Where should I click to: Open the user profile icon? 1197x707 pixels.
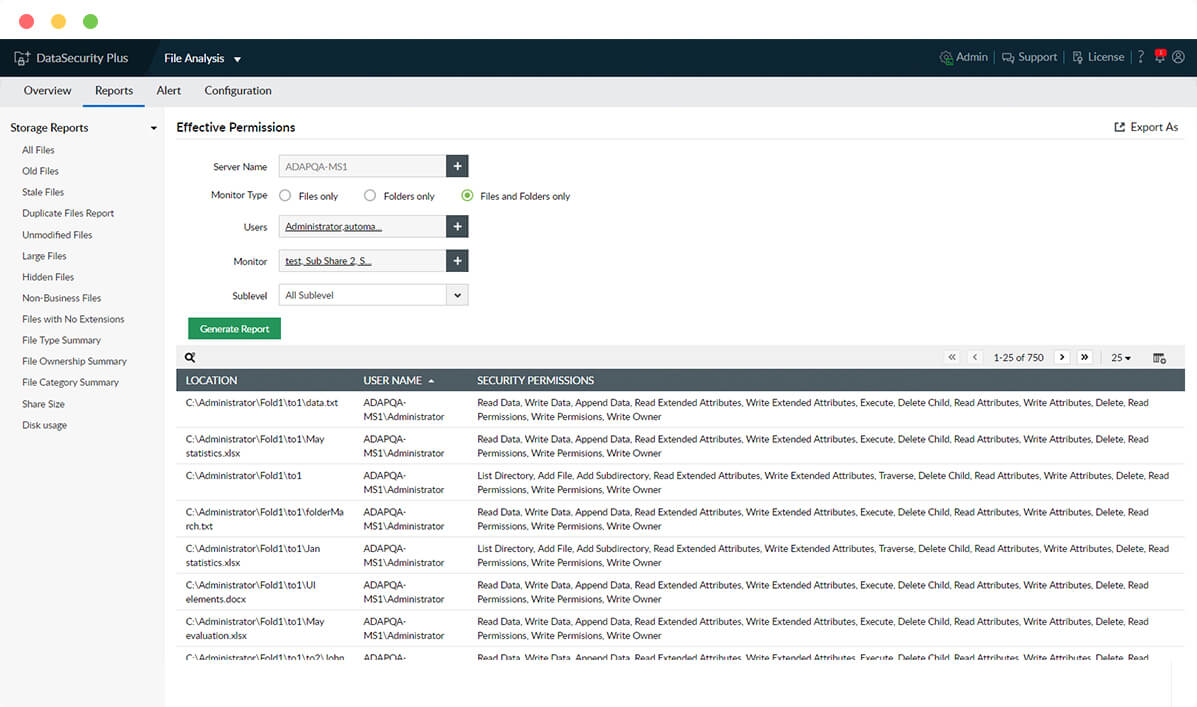pyautogui.click(x=1178, y=57)
